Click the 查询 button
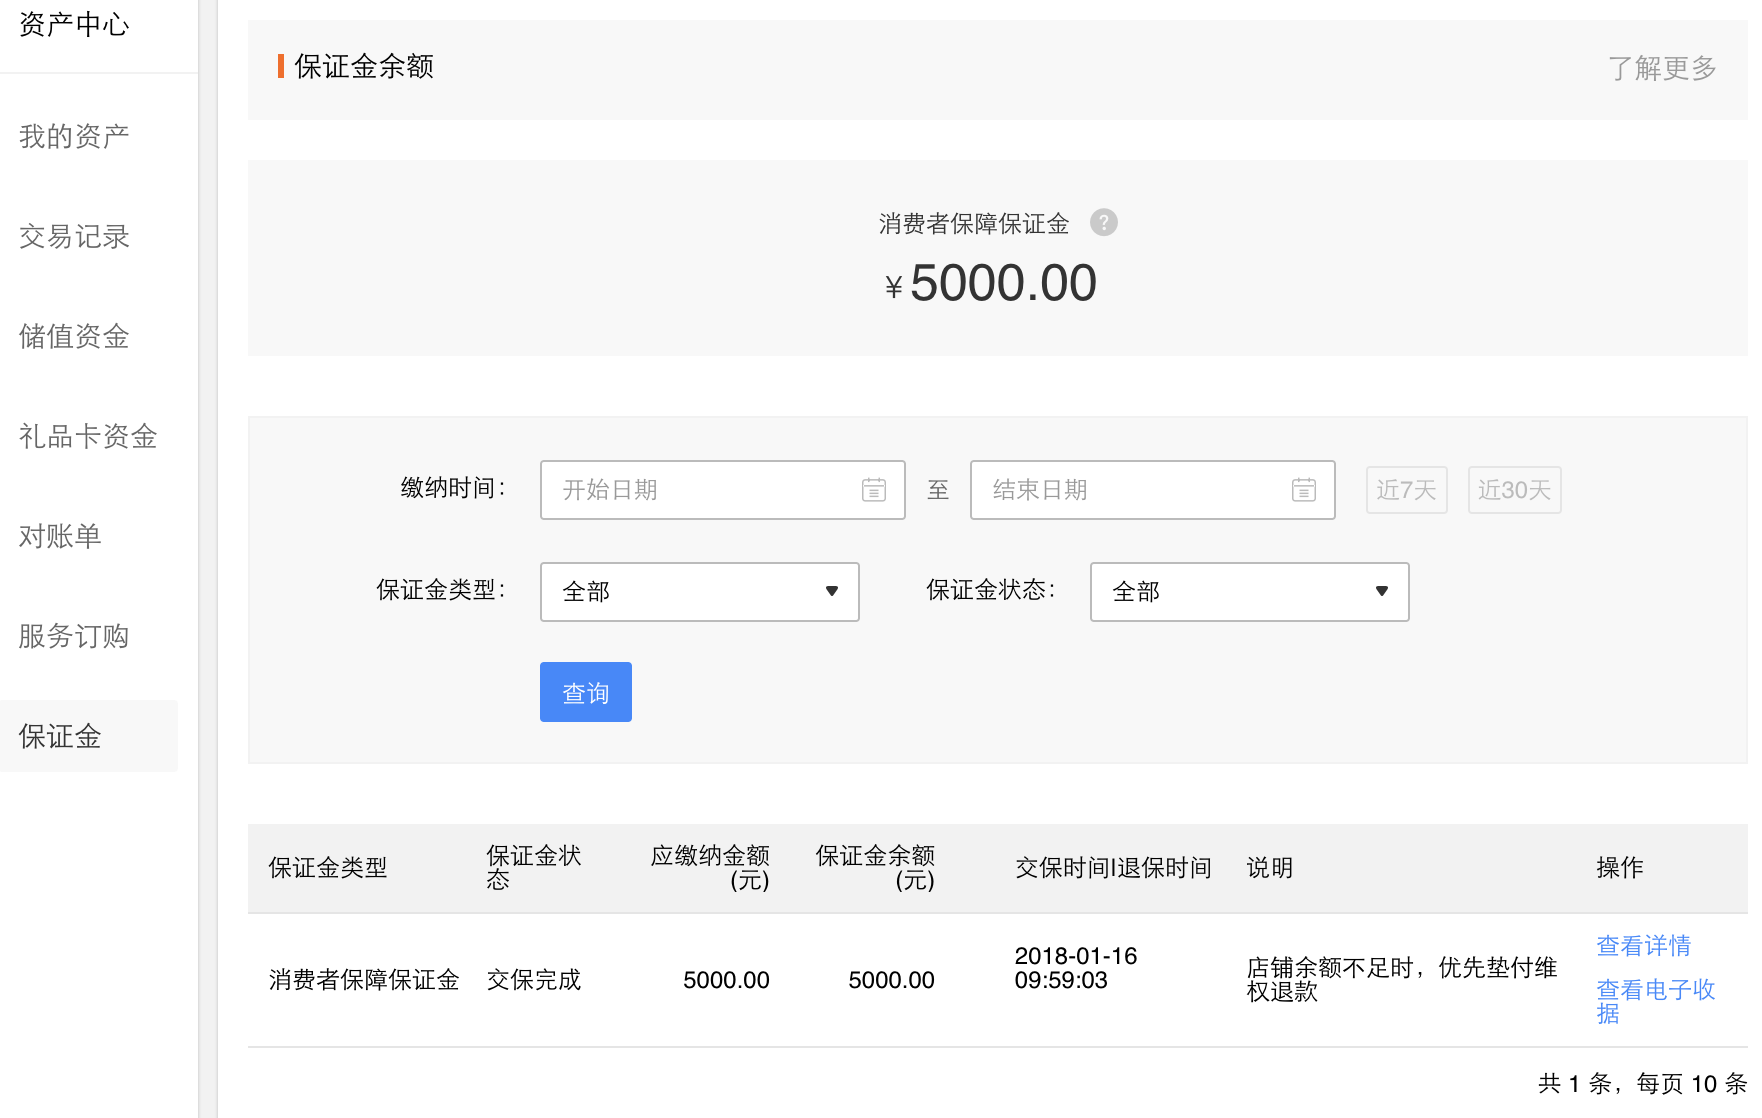1762x1118 pixels. point(585,692)
